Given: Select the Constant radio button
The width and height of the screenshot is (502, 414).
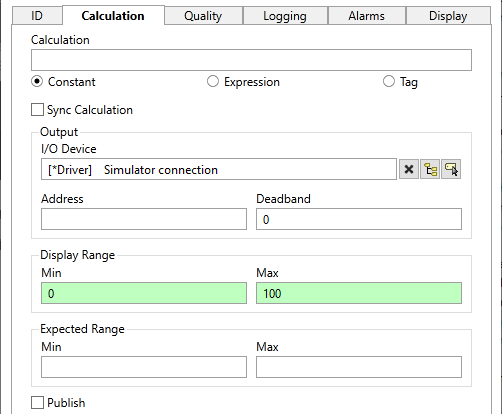Looking at the screenshot, I should 37,82.
